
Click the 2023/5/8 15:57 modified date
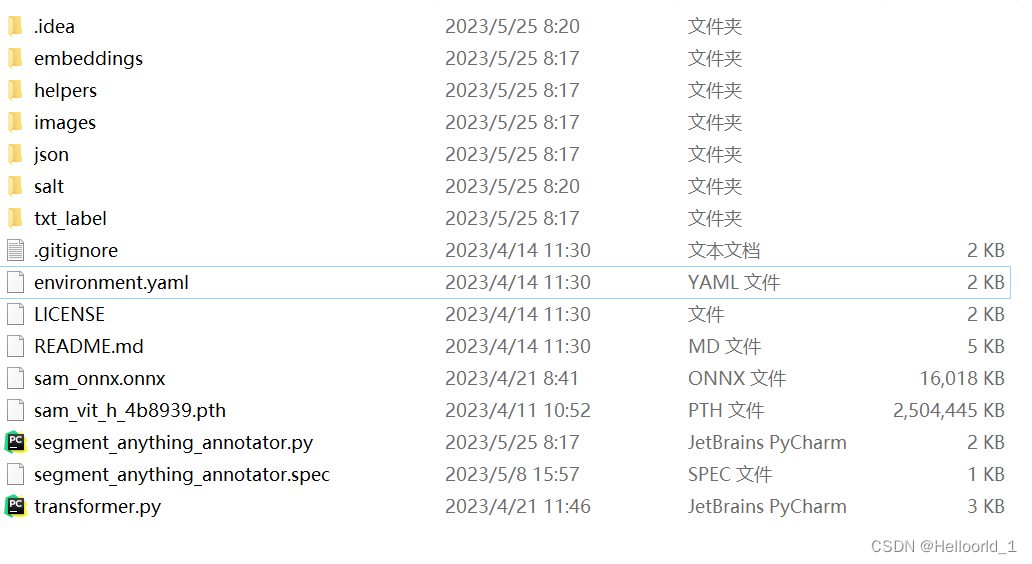point(512,474)
